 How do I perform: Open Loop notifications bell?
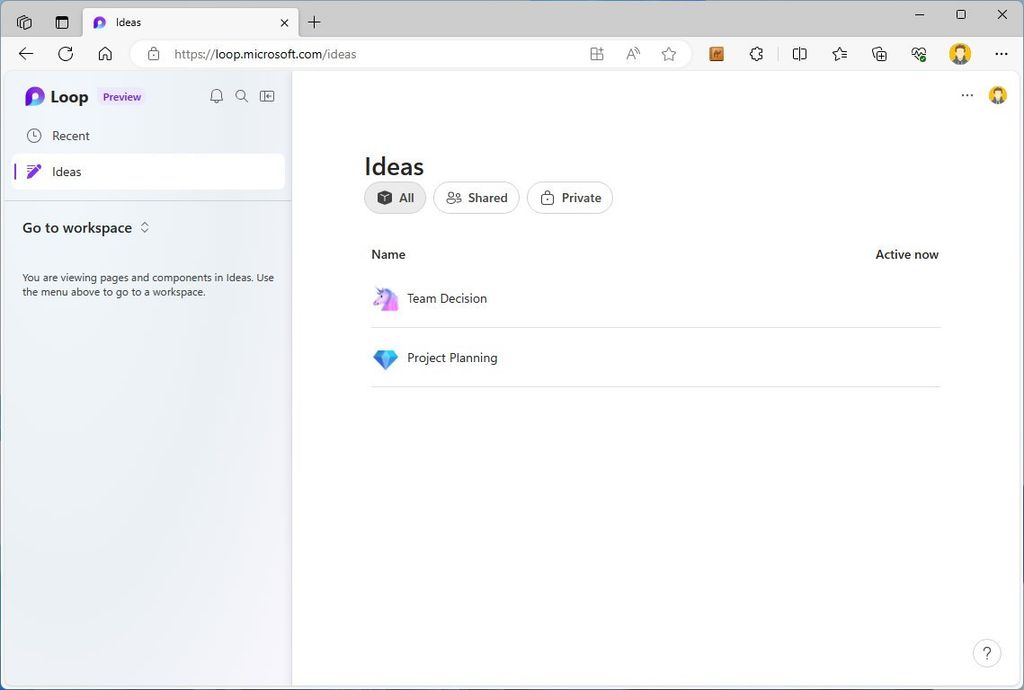tap(216, 95)
